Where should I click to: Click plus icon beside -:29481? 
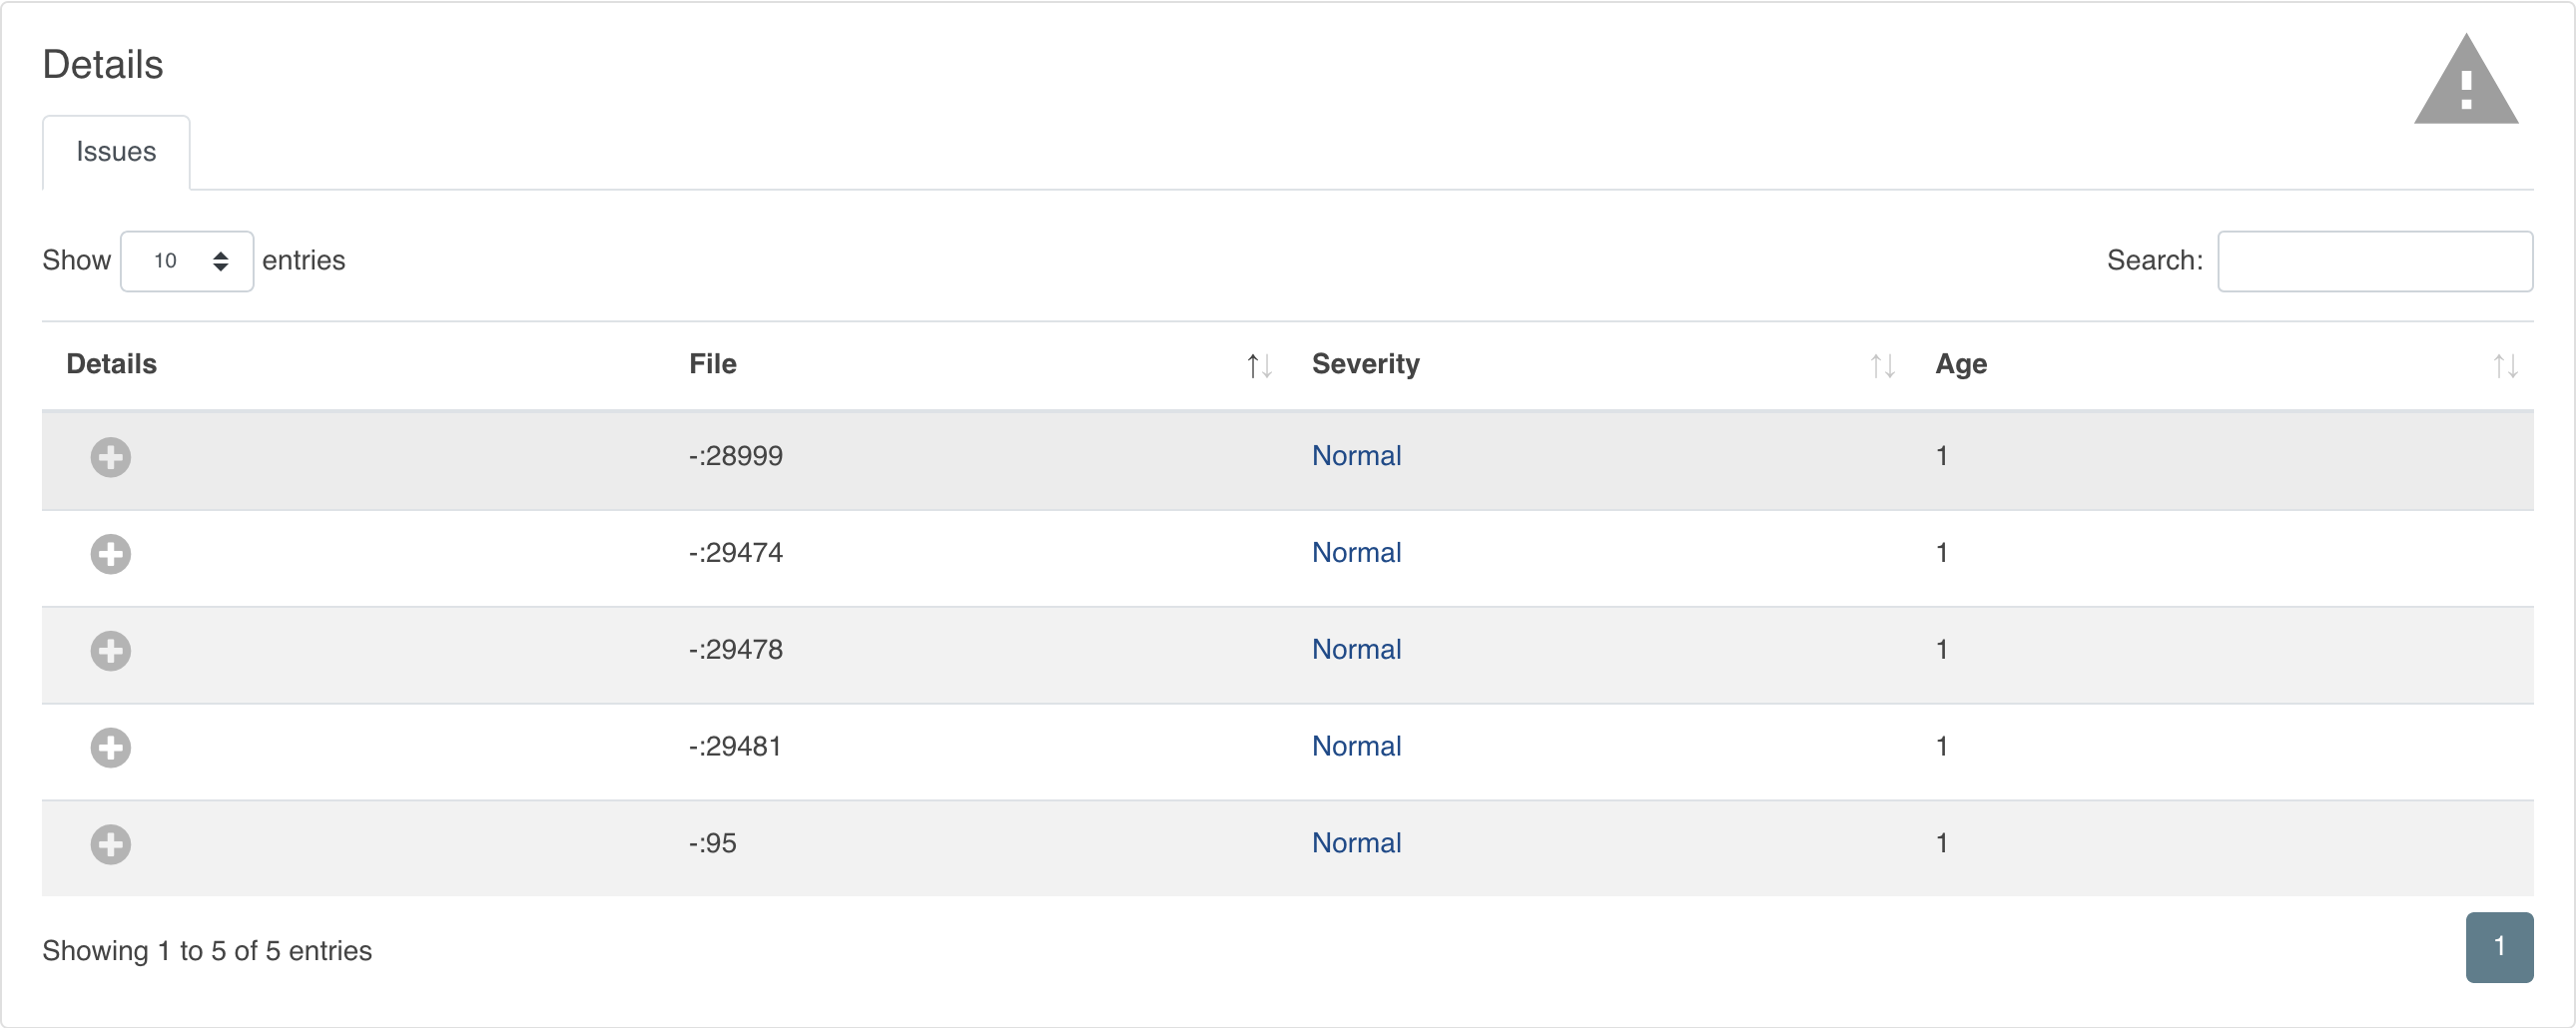pos(110,747)
